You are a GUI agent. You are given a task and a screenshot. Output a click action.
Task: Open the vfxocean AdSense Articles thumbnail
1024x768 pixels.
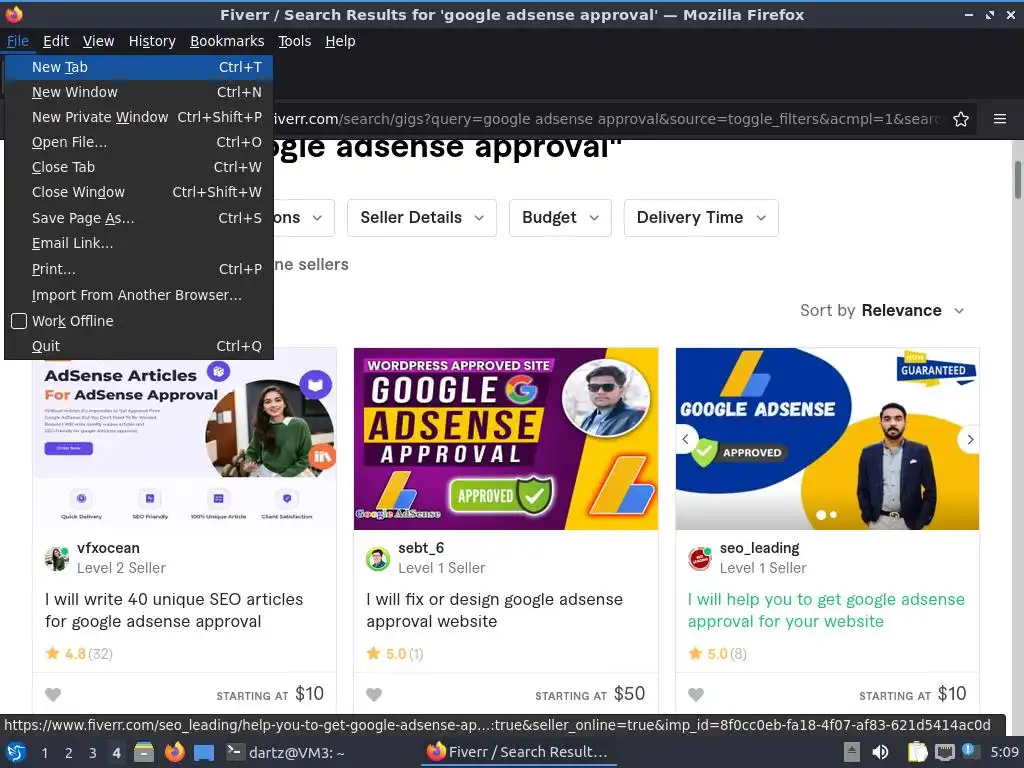pyautogui.click(x=185, y=444)
